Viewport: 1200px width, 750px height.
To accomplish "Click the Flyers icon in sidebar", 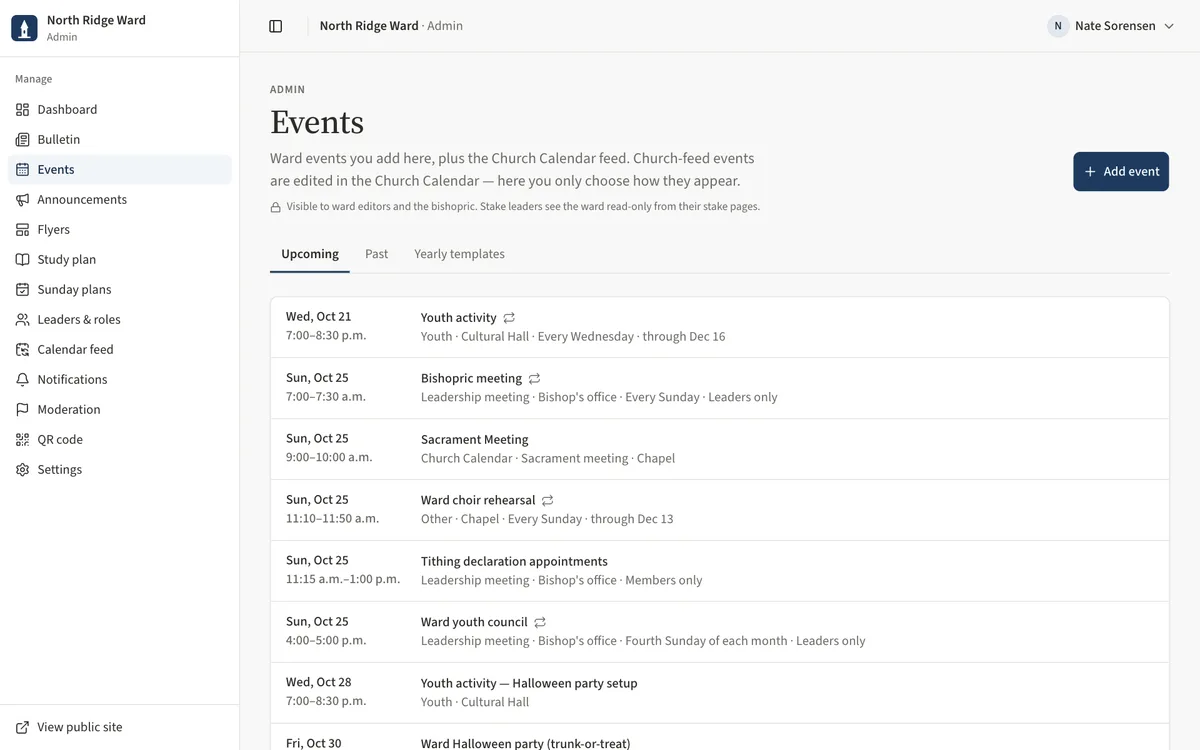I will click(x=22, y=230).
